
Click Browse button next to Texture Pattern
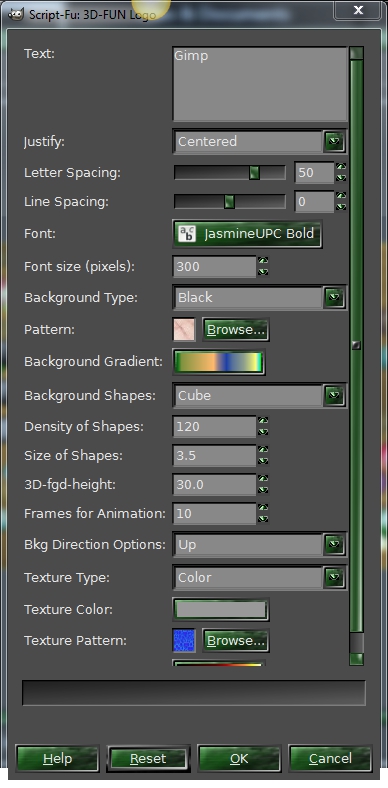coord(236,641)
